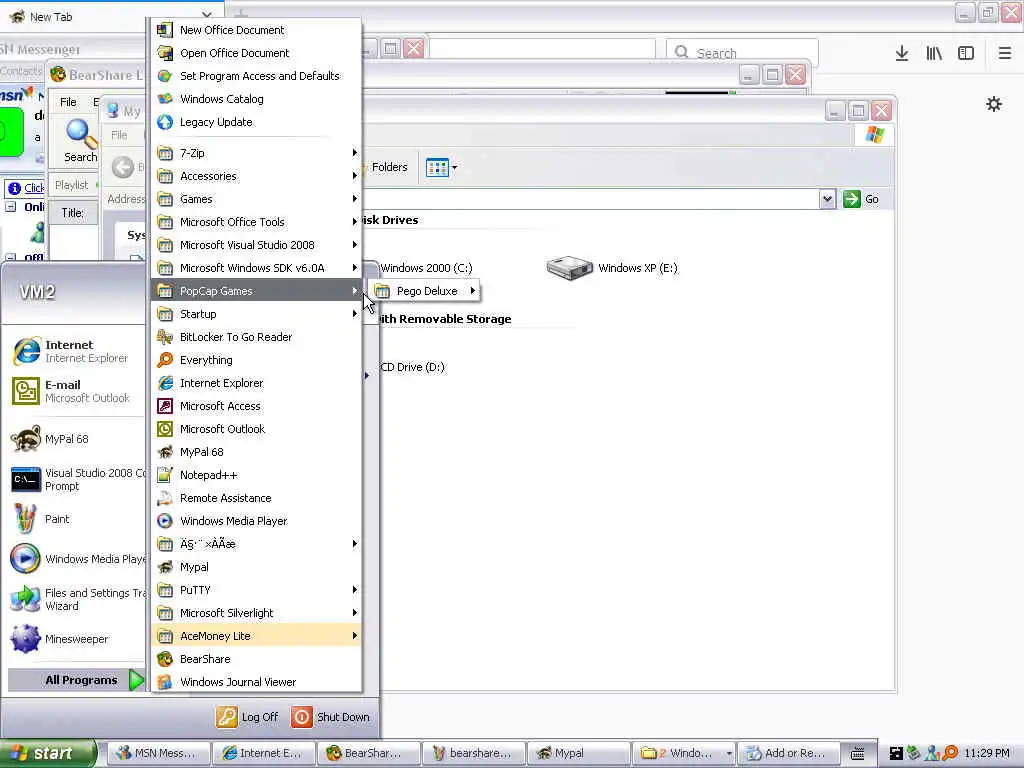The height and width of the screenshot is (768, 1024).
Task: Expand the Games submenu
Action: coord(256,199)
